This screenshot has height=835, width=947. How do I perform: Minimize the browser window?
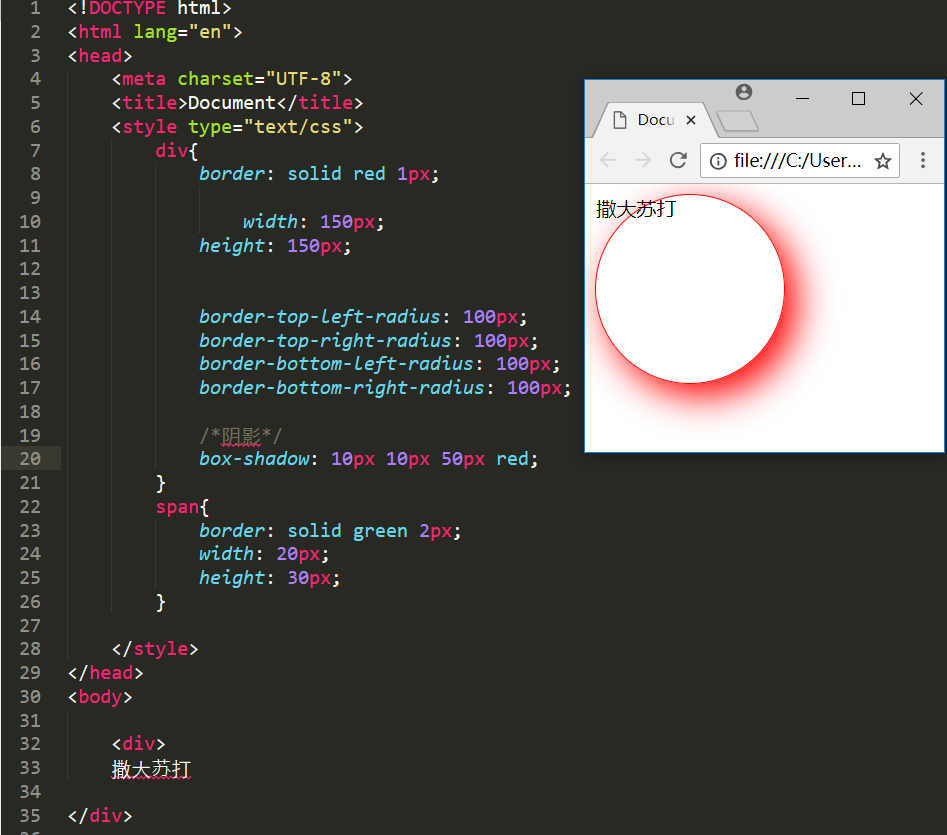point(802,98)
